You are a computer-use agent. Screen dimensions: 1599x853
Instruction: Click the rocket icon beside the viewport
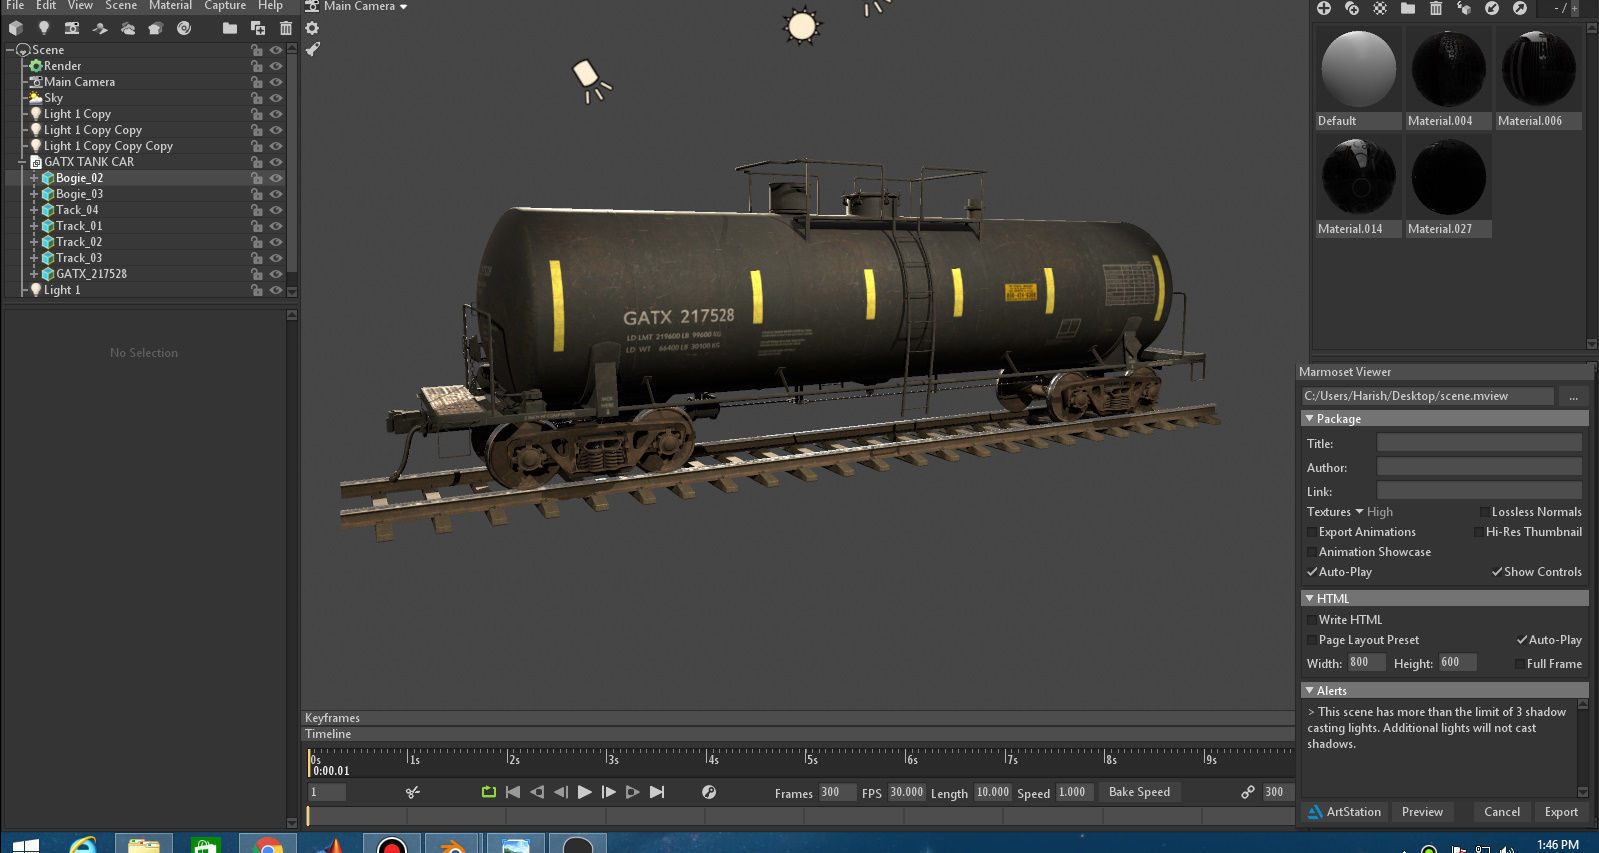pyautogui.click(x=312, y=48)
